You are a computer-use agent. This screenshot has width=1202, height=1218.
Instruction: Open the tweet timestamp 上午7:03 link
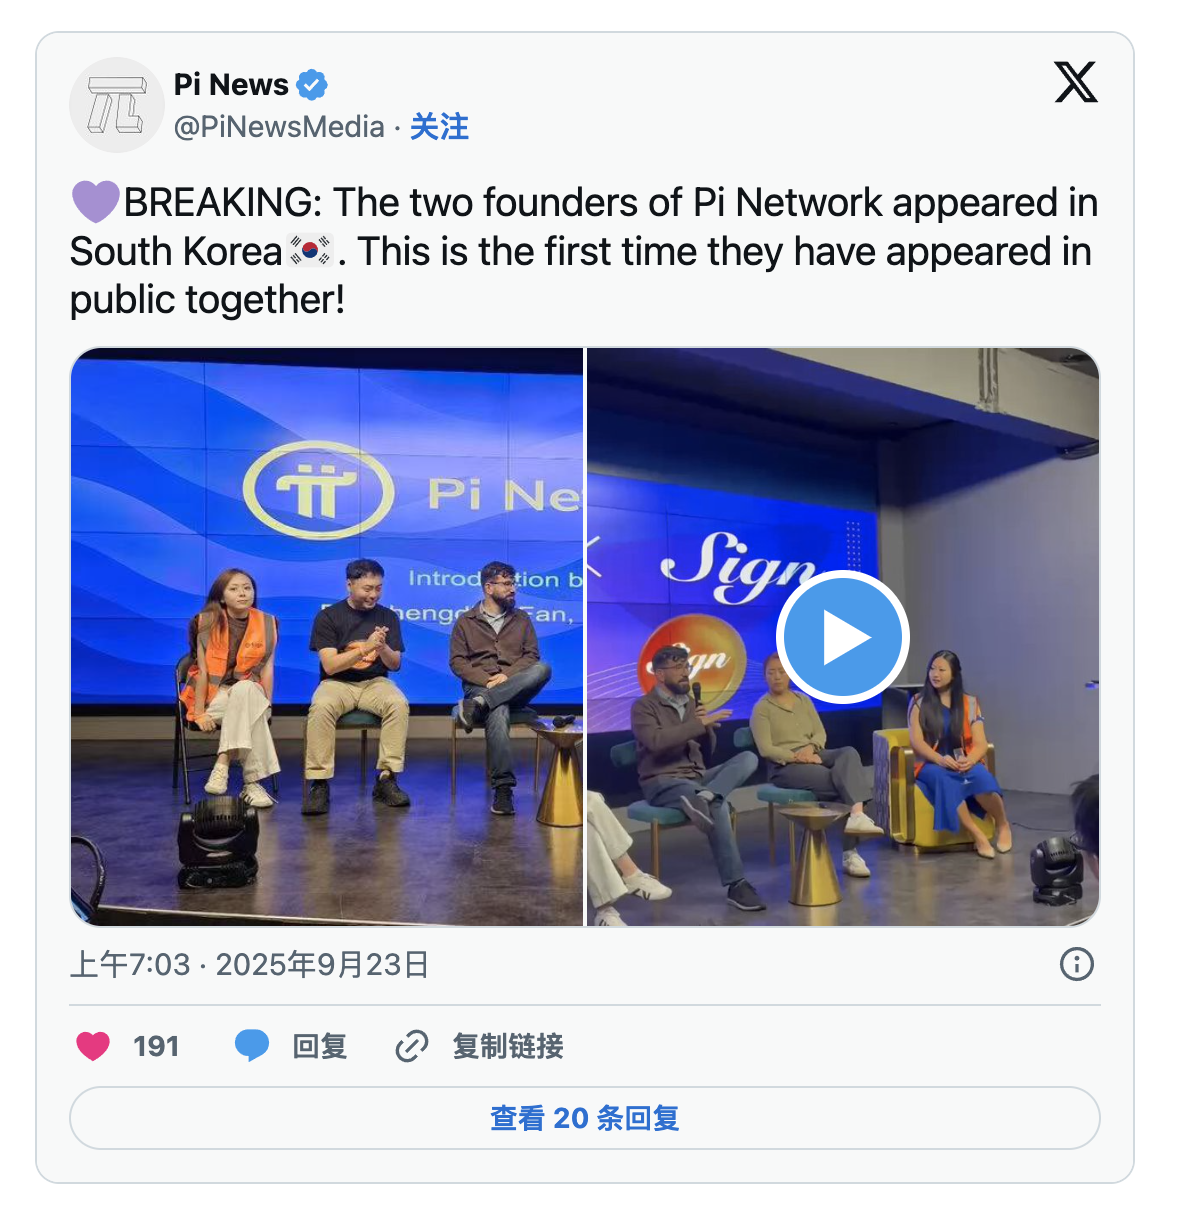(x=249, y=964)
